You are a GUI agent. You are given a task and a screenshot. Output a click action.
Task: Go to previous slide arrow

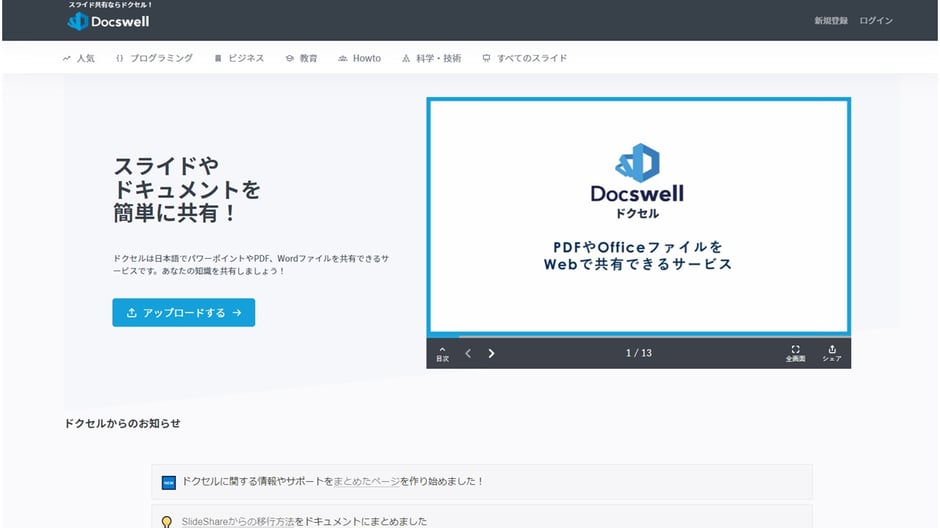(x=468, y=354)
